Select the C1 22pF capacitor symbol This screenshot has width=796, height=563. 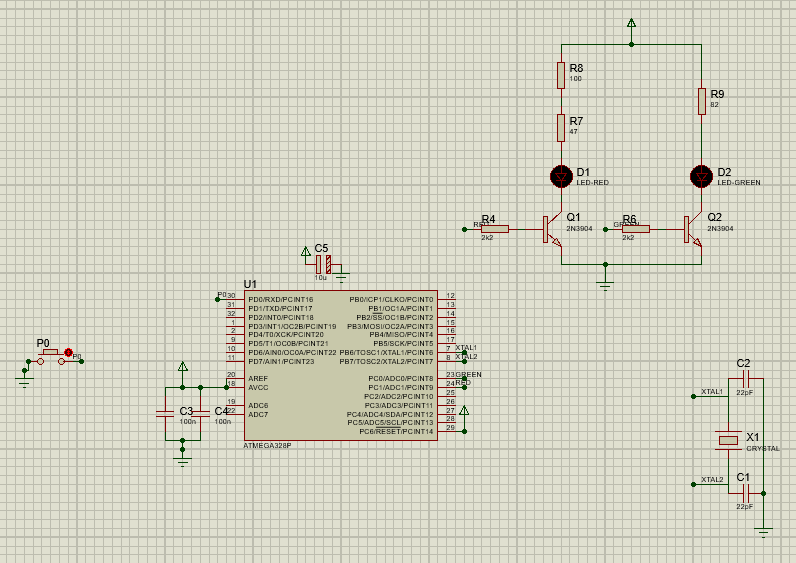pyautogui.click(x=746, y=493)
